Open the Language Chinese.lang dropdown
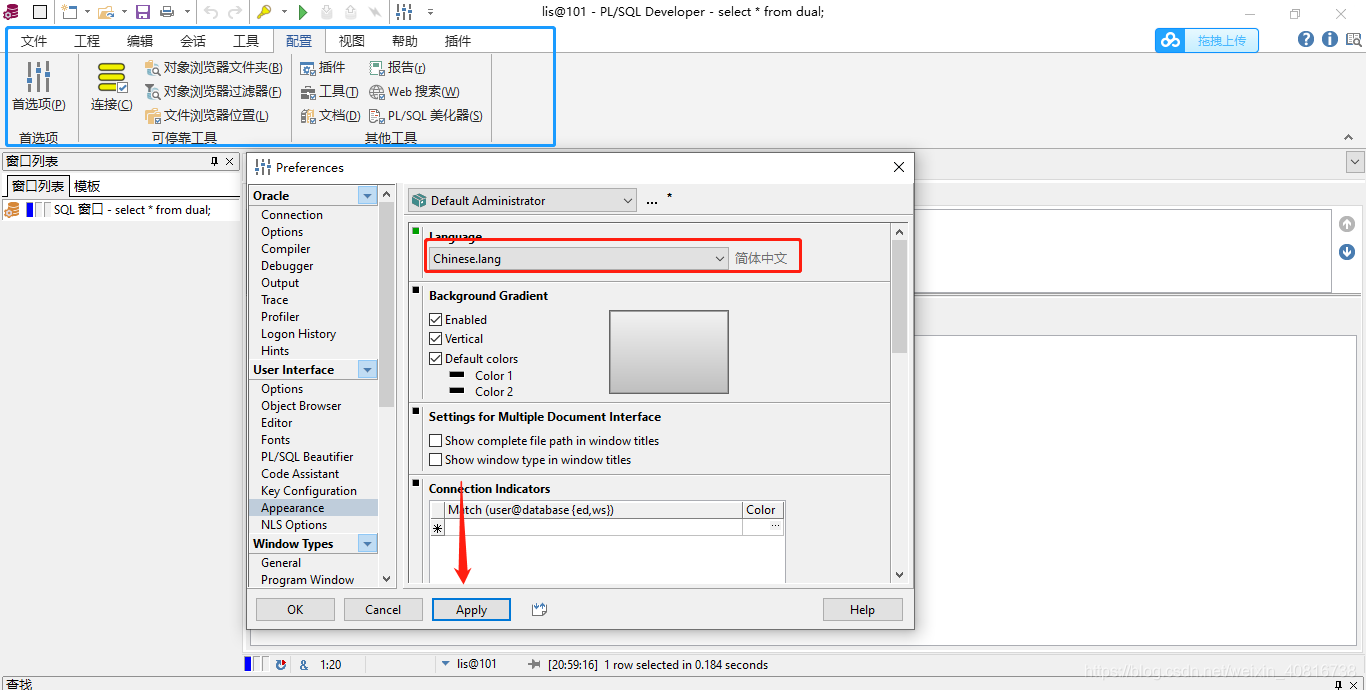This screenshot has height=690, width=1366. tap(579, 258)
